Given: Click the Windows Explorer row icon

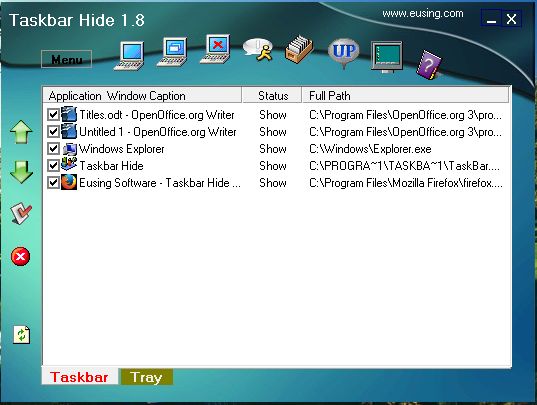Looking at the screenshot, I should coord(70,149).
